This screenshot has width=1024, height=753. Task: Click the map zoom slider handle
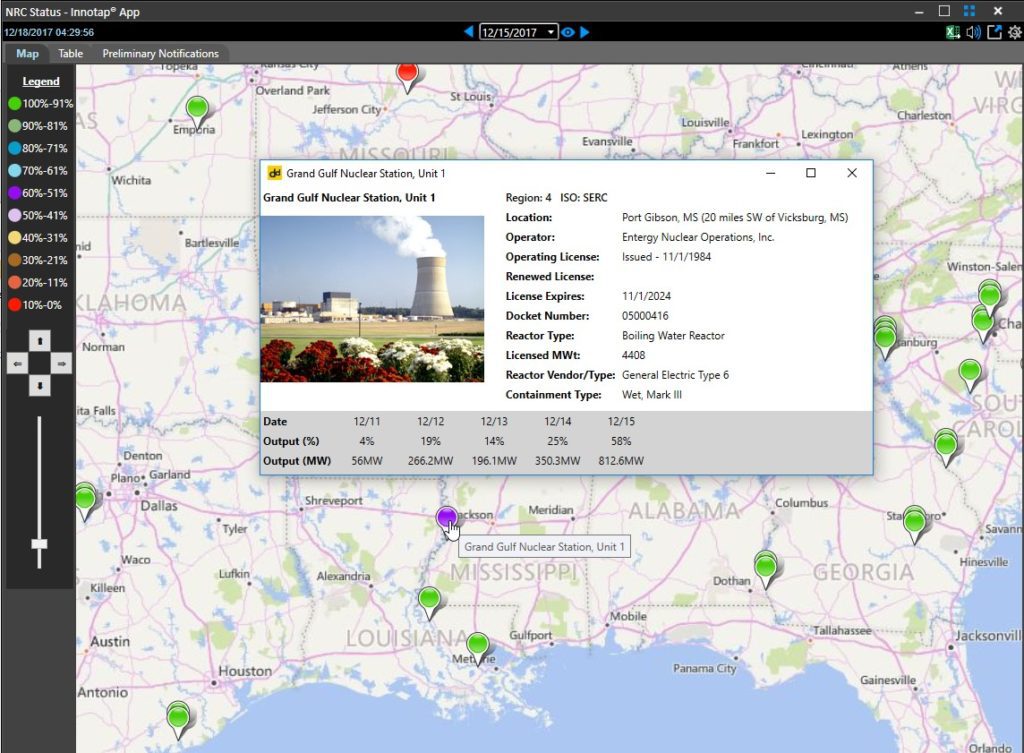(x=39, y=544)
